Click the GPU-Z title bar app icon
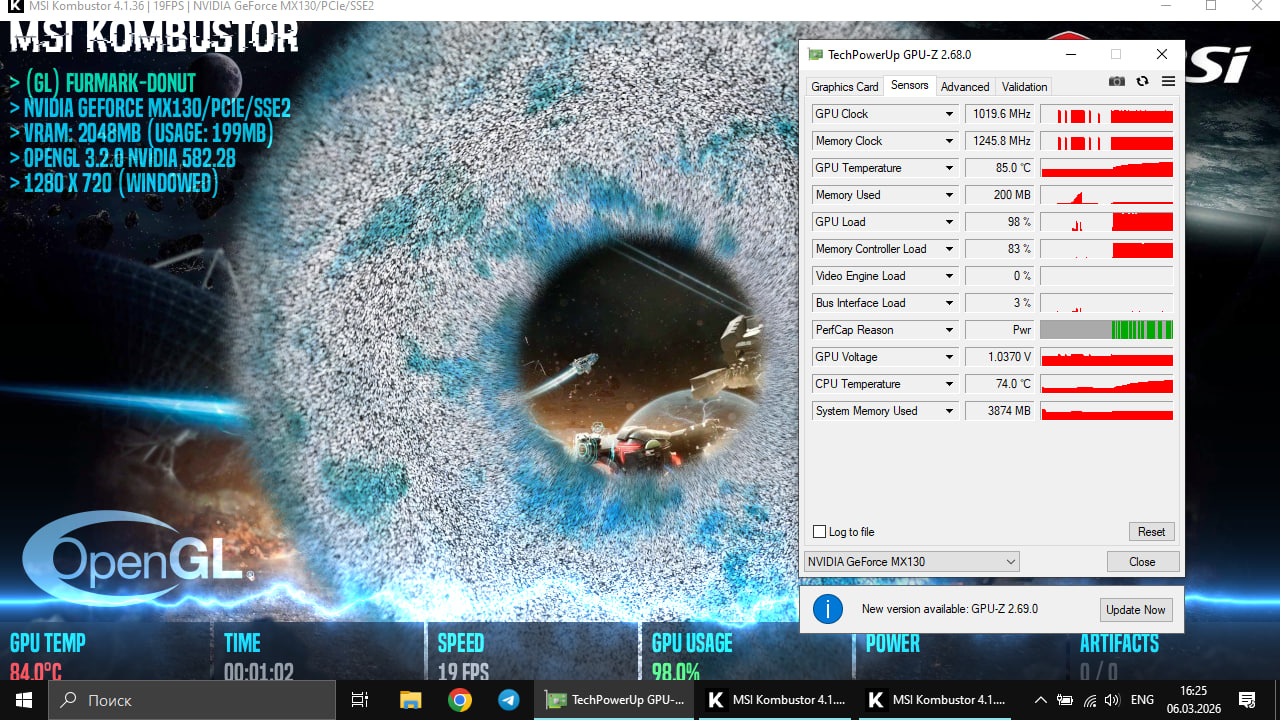Viewport: 1280px width, 720px height. 816,54
